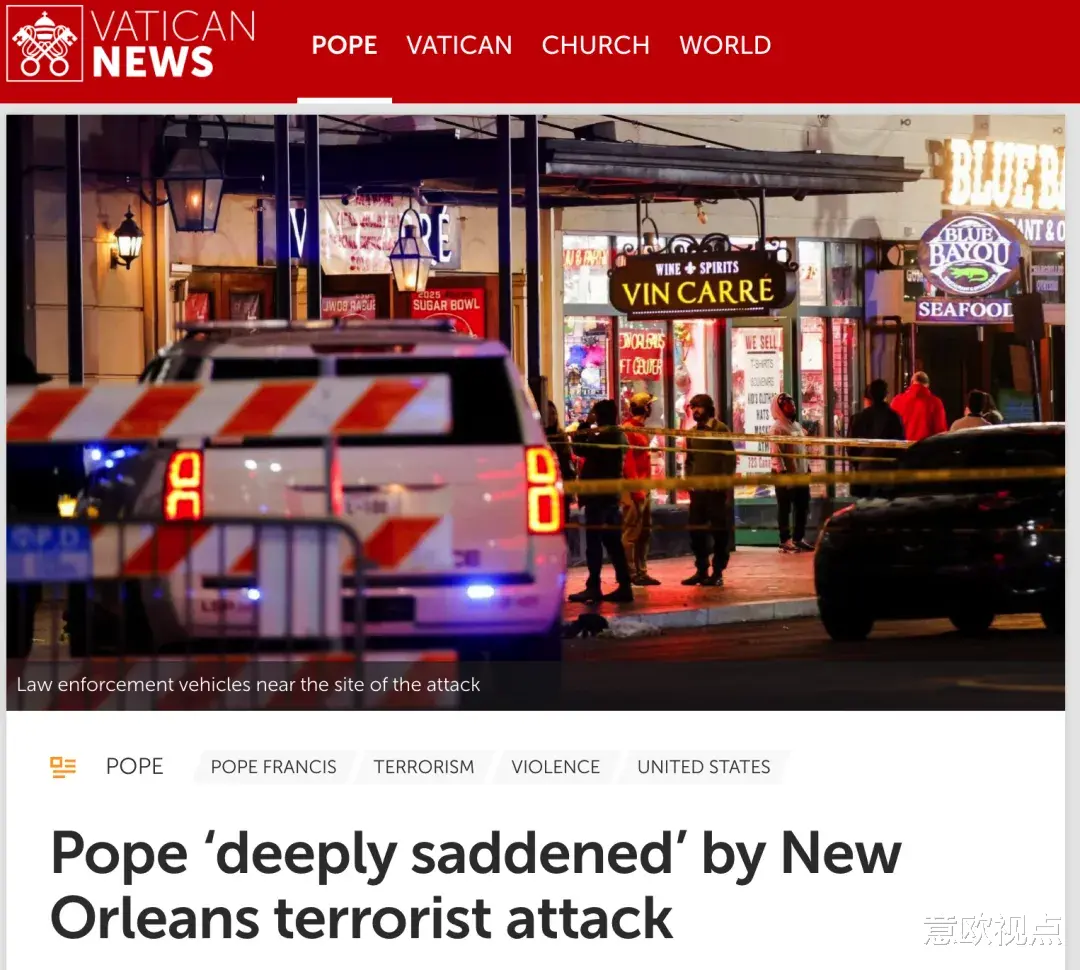
Task: Select the POPE navigation tab
Action: (x=344, y=45)
